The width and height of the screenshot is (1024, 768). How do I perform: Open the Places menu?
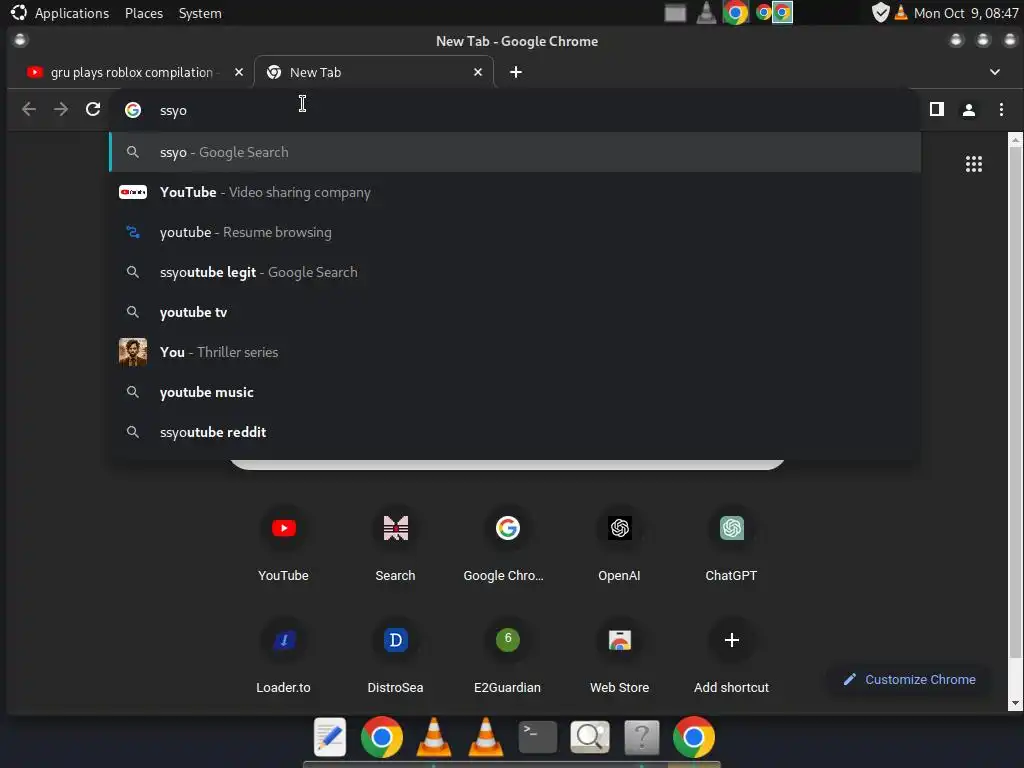[144, 13]
